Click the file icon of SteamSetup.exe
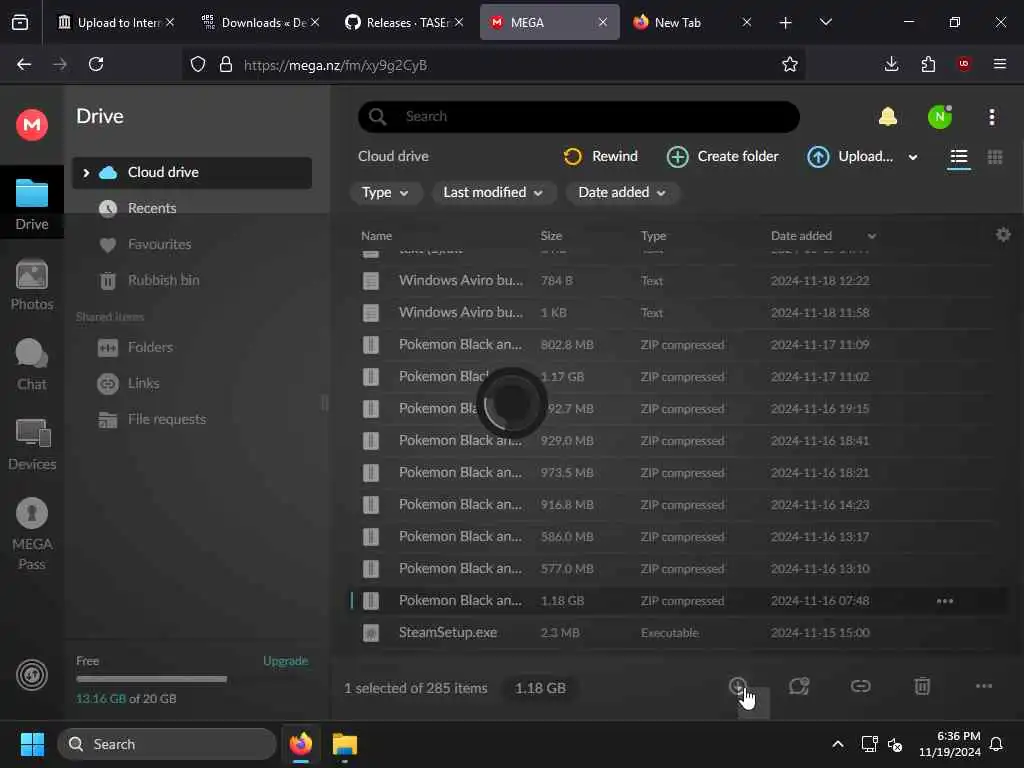Screen dimensions: 1024x768 point(371,633)
